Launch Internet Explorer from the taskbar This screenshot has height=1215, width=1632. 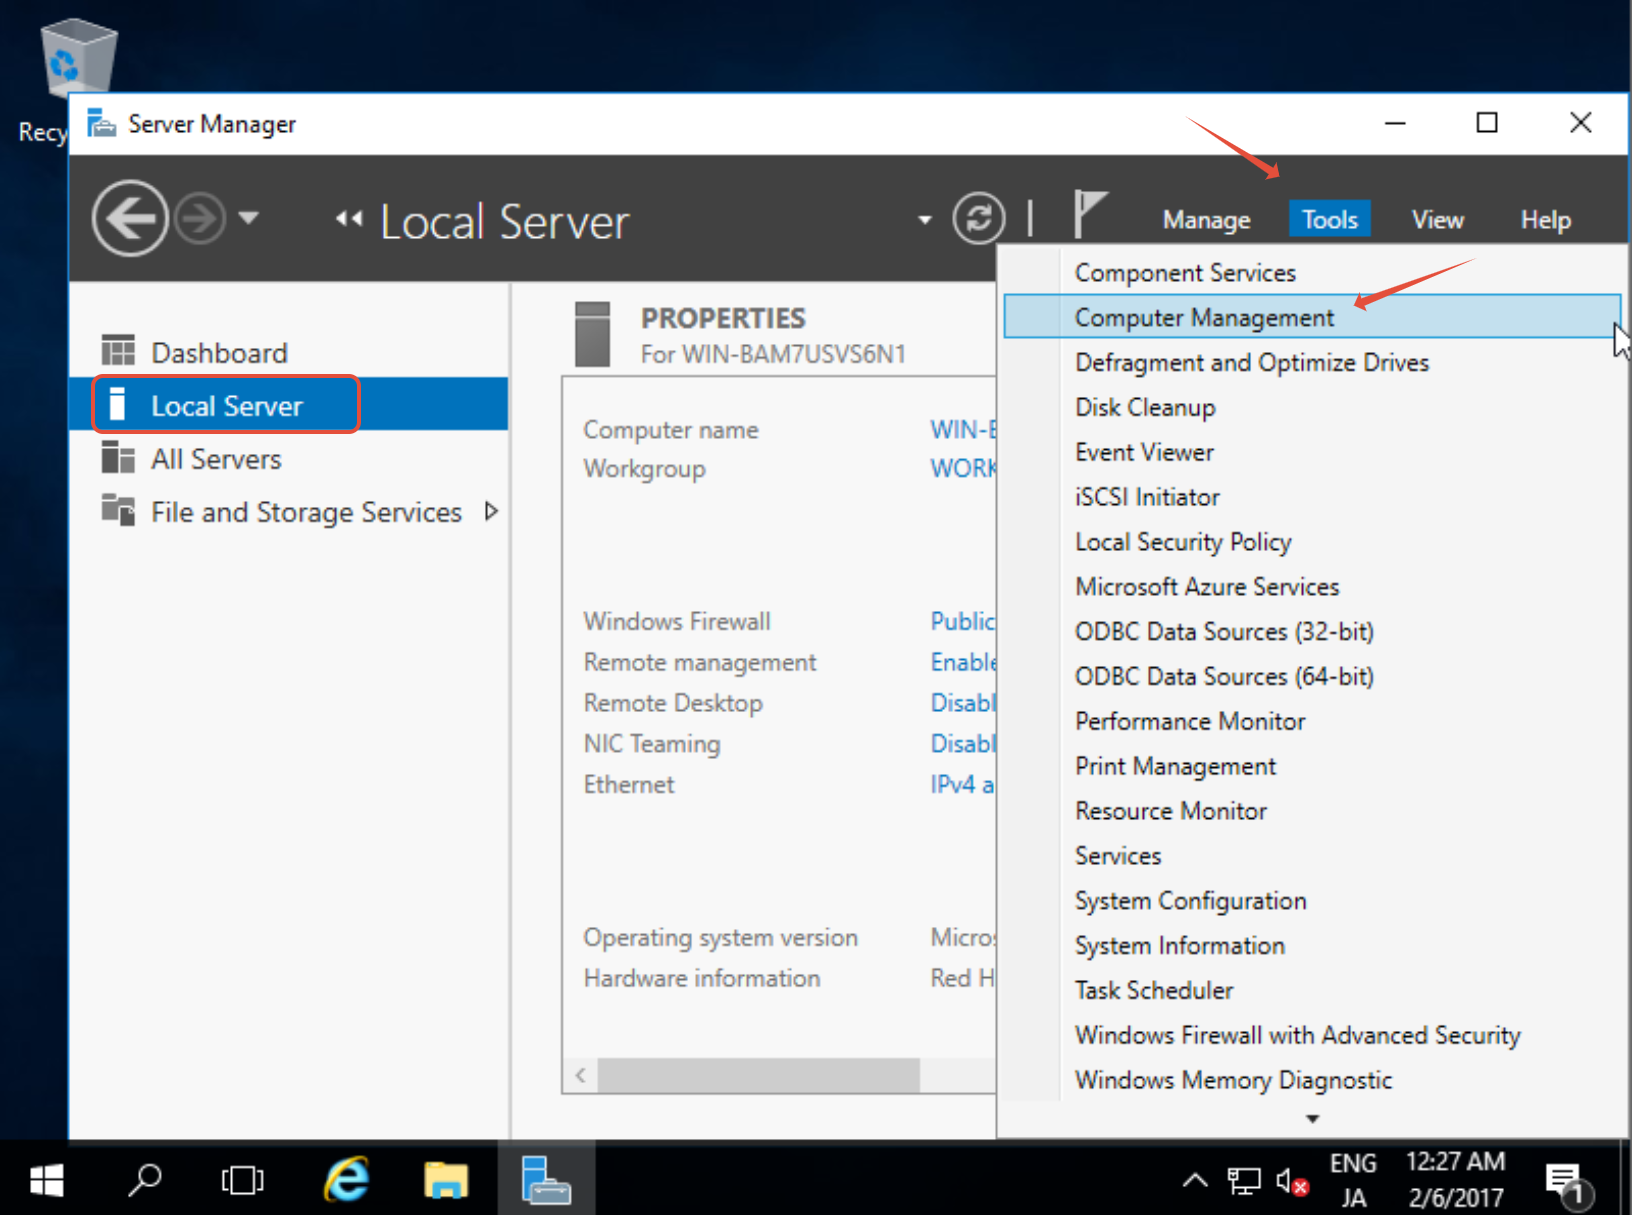click(x=345, y=1181)
